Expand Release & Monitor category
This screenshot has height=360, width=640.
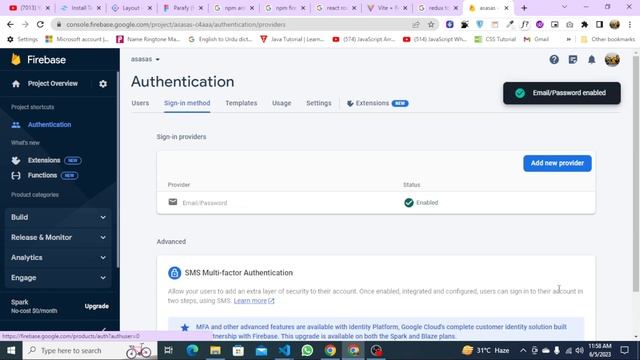(58, 238)
